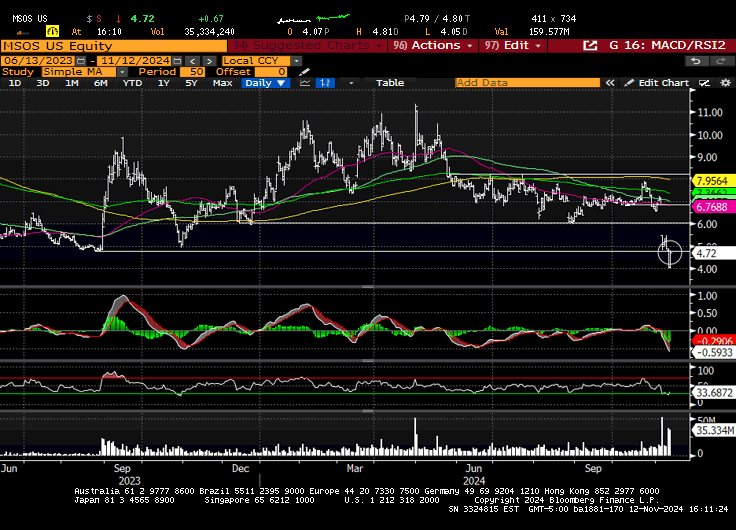This screenshot has height=530, width=736.
Task: Select the Max range
Action: (x=222, y=83)
